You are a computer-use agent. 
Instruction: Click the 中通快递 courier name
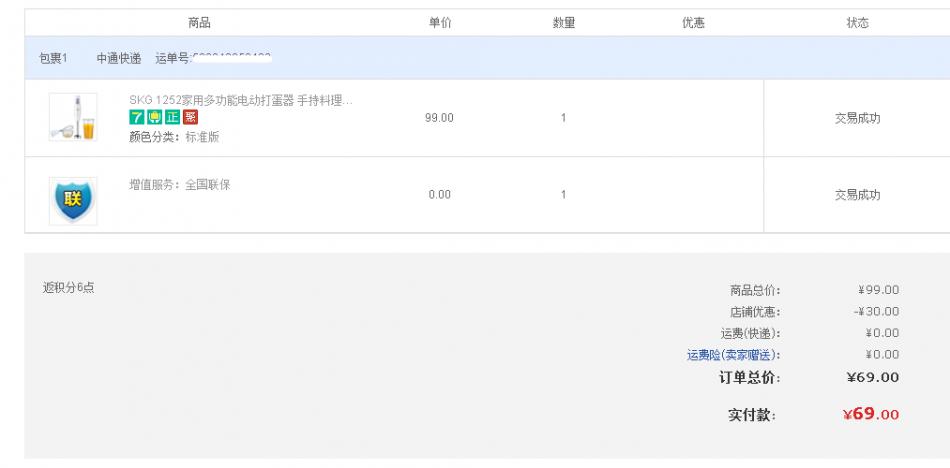(x=119, y=58)
